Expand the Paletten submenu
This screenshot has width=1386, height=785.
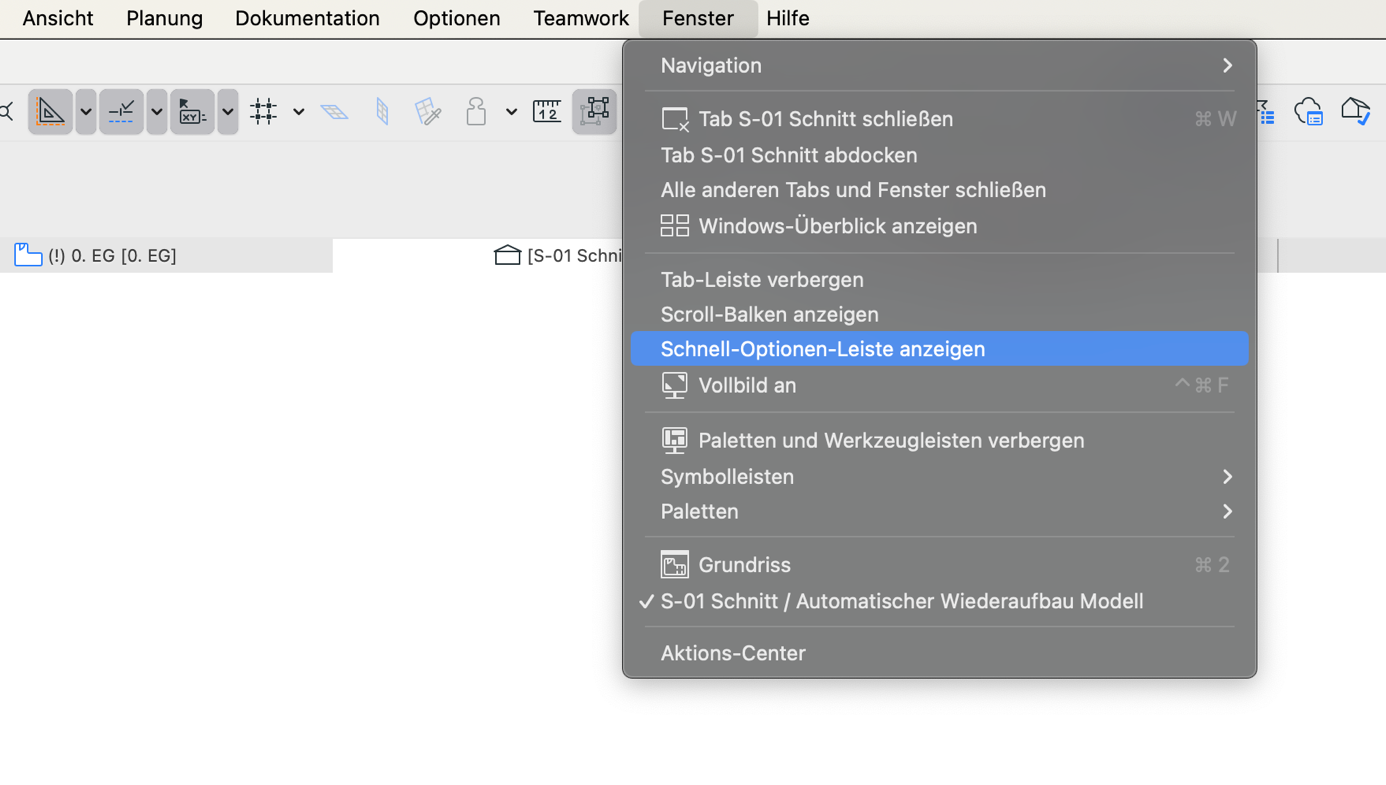(940, 511)
